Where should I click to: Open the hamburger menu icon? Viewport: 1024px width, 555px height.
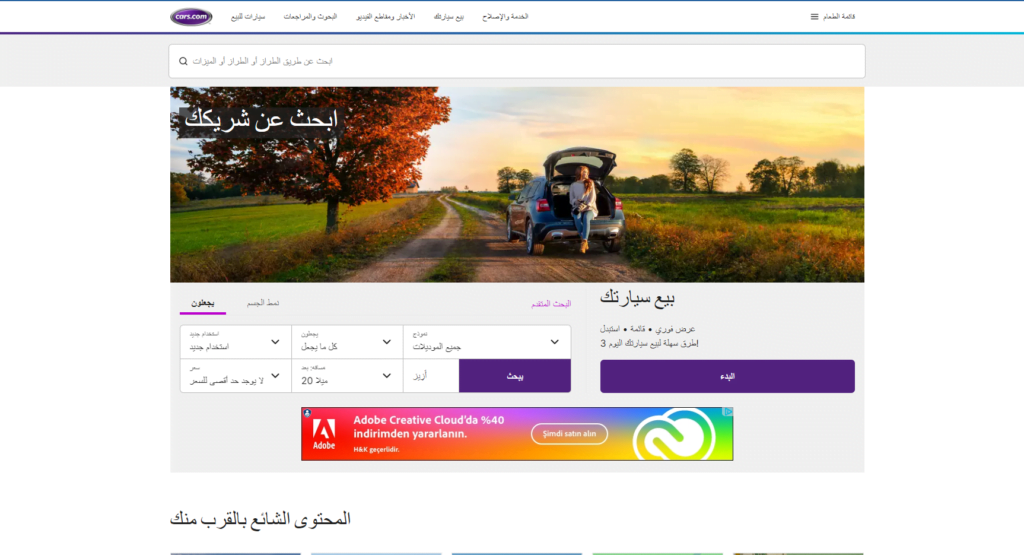coord(814,17)
